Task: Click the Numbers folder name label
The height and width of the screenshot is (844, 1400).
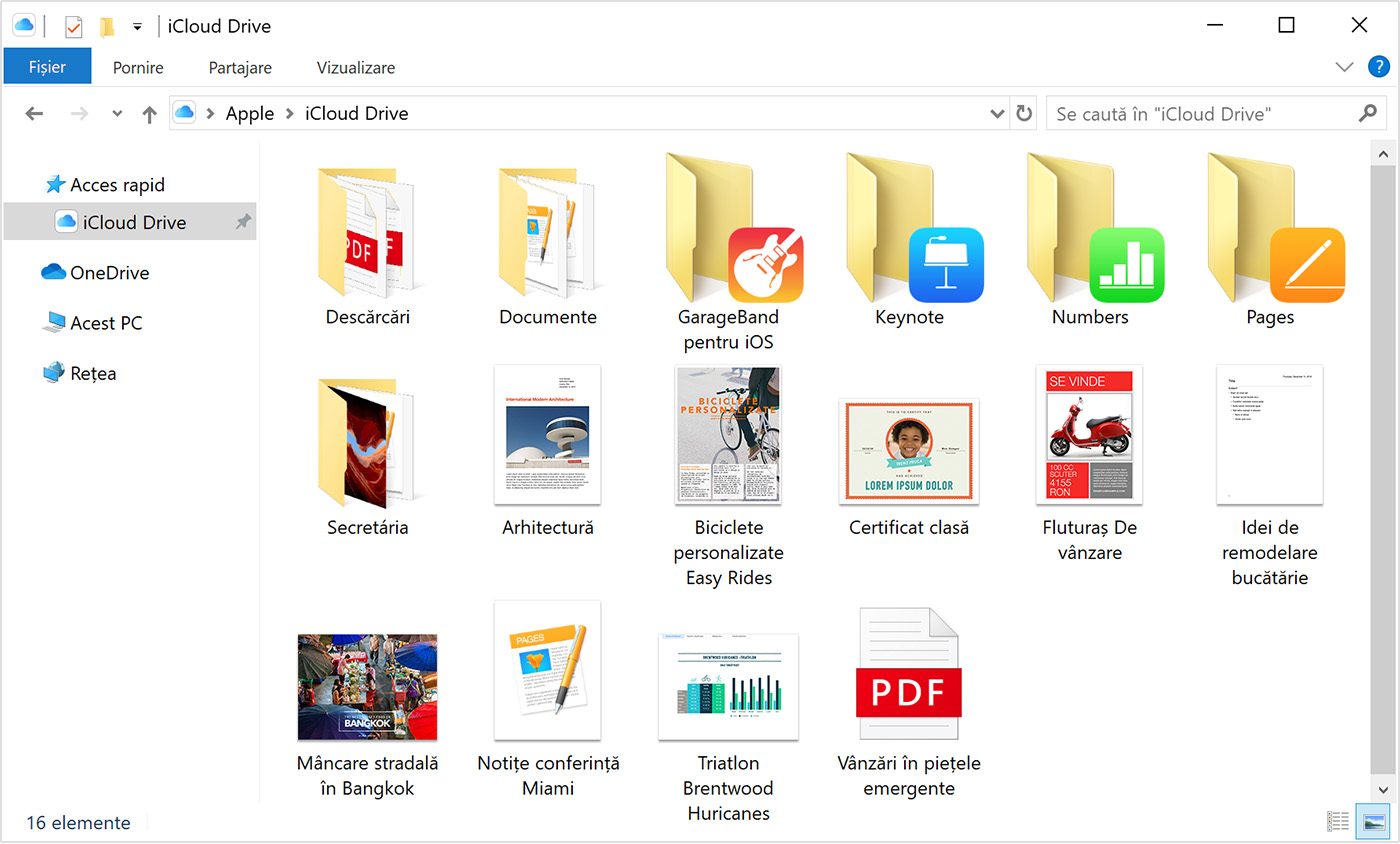Action: [1090, 317]
